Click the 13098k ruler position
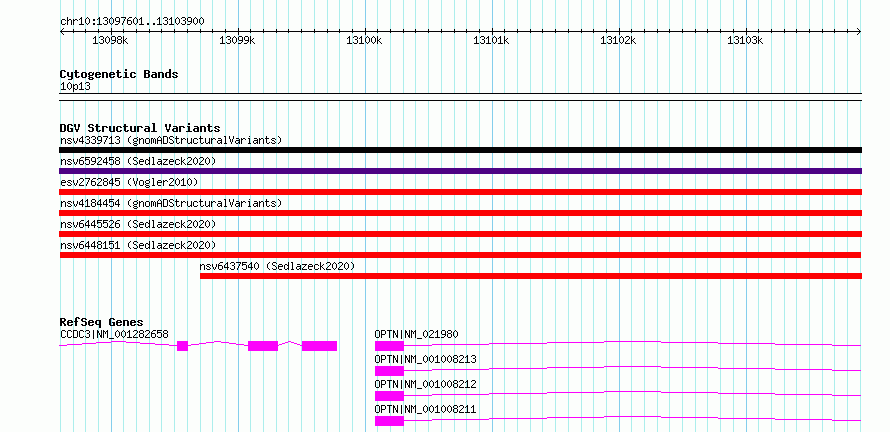 tap(110, 40)
